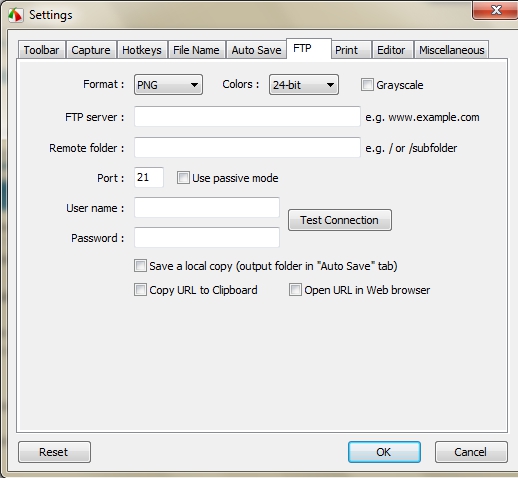
Task: Close the Settings dialog window
Action: (496, 10)
